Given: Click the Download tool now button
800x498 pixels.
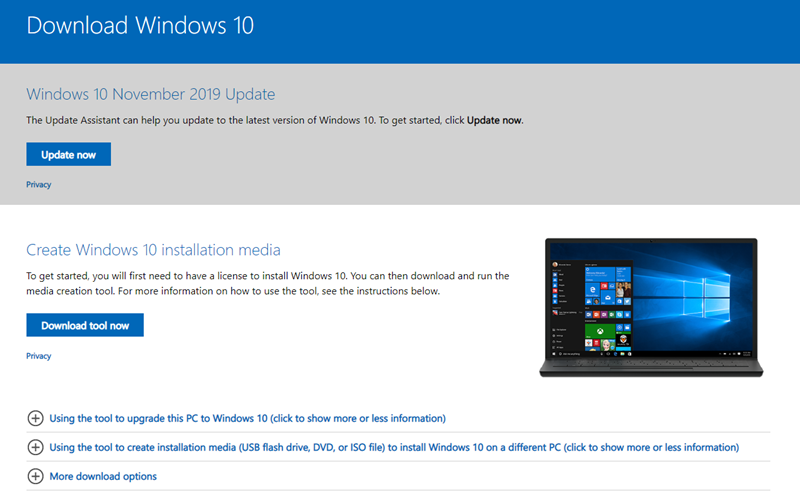Looking at the screenshot, I should click(x=85, y=325).
